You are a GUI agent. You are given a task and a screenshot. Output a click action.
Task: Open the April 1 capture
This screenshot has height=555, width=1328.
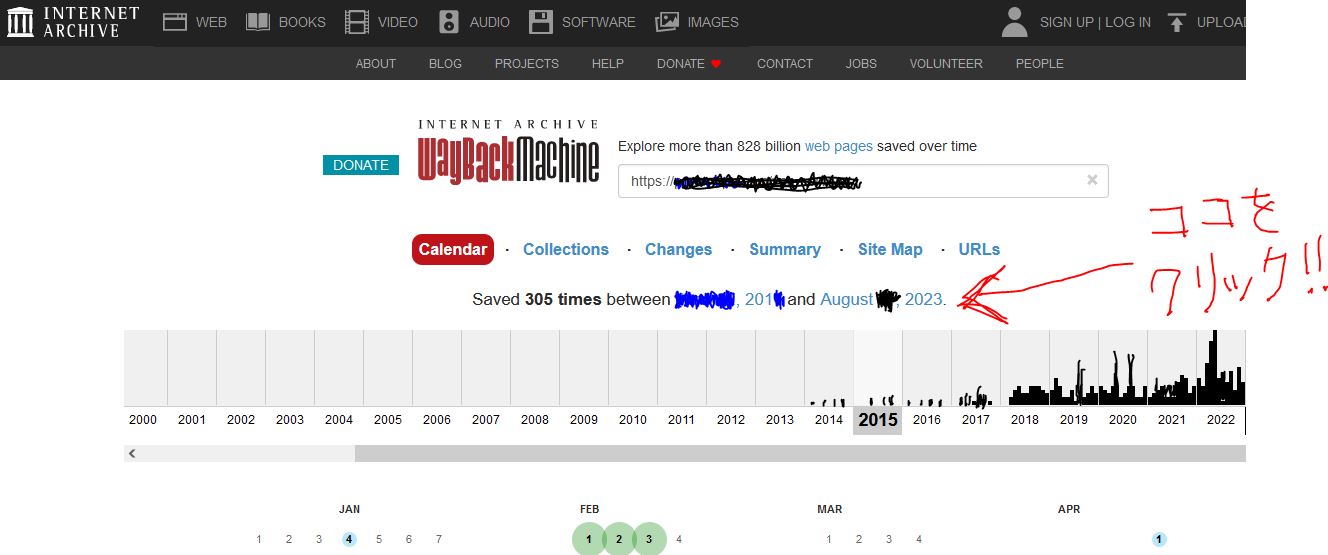coord(1159,539)
